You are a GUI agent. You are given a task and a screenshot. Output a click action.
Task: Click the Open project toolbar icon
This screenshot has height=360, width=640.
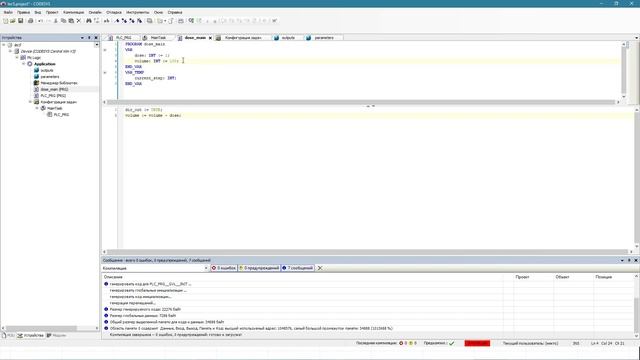[13, 21]
